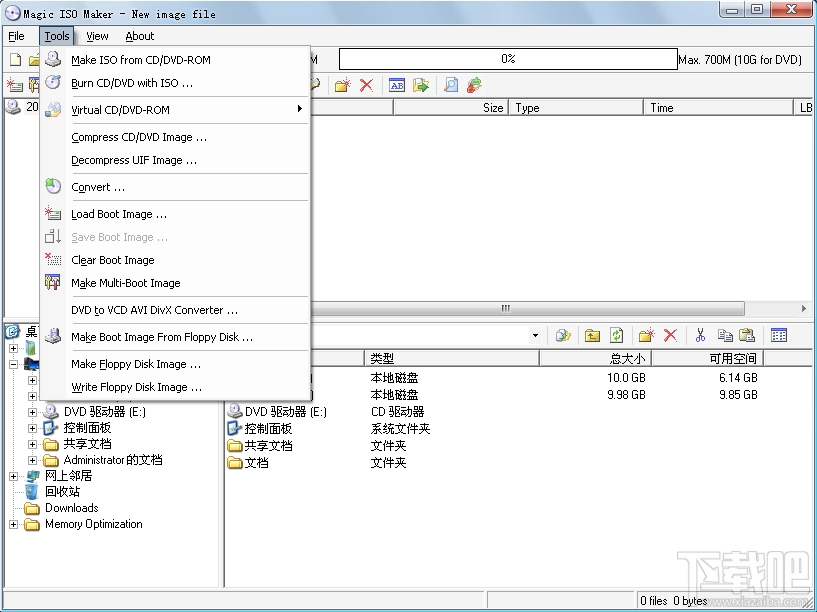The width and height of the screenshot is (817, 612).
Task: Click the Rename (AB) toolbar icon
Action: coord(398,84)
